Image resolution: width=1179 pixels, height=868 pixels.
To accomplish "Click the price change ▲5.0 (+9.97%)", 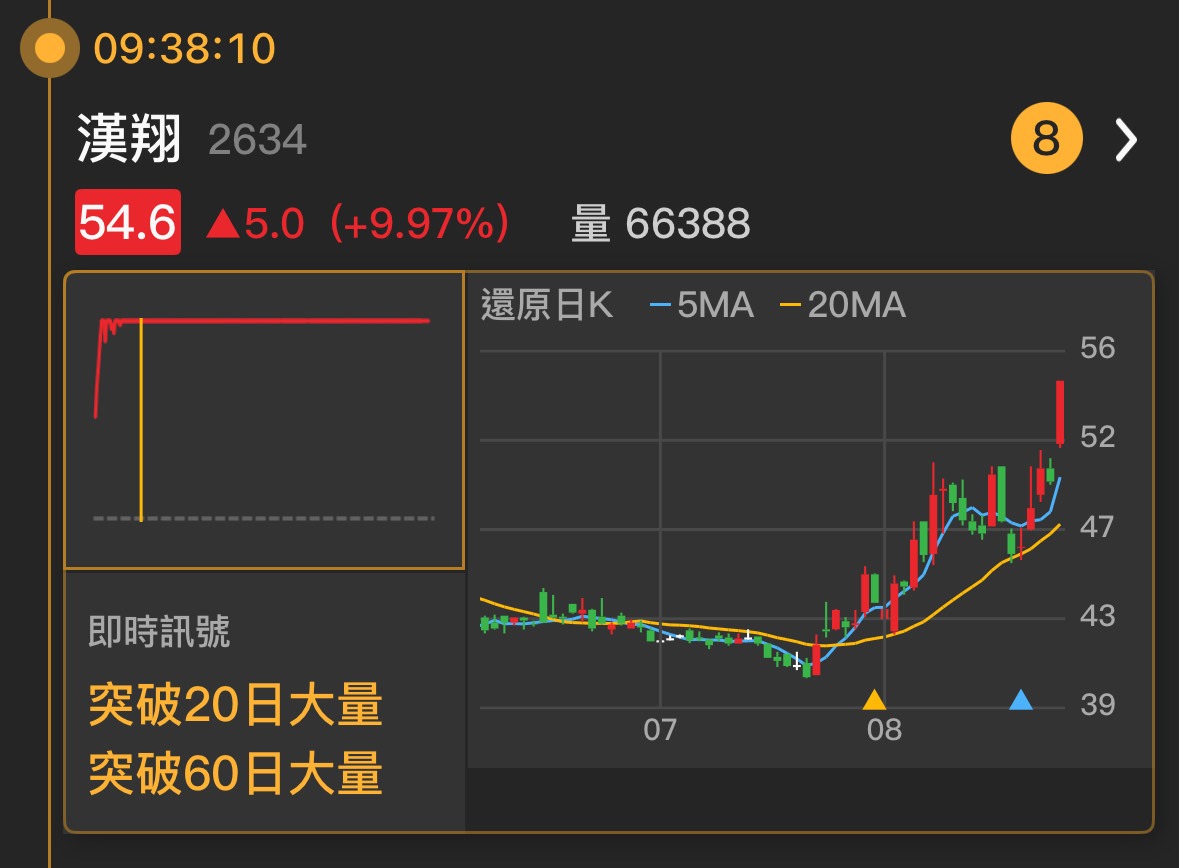I will coord(358,223).
